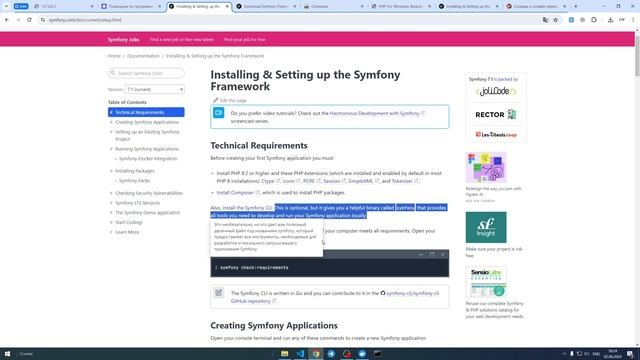Click the Figma AI ad thumbnail

(486, 167)
